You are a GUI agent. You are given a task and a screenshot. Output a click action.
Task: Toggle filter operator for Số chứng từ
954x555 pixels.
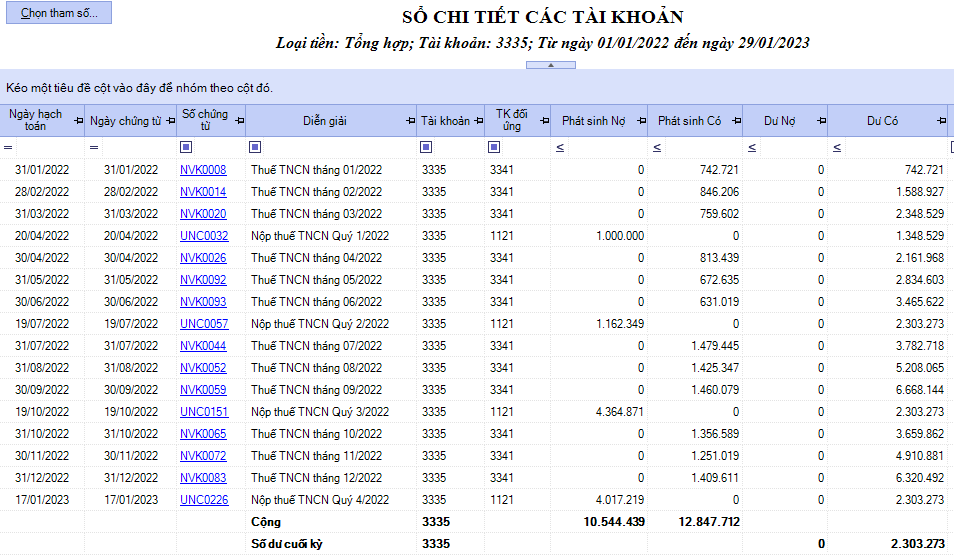pos(186,148)
